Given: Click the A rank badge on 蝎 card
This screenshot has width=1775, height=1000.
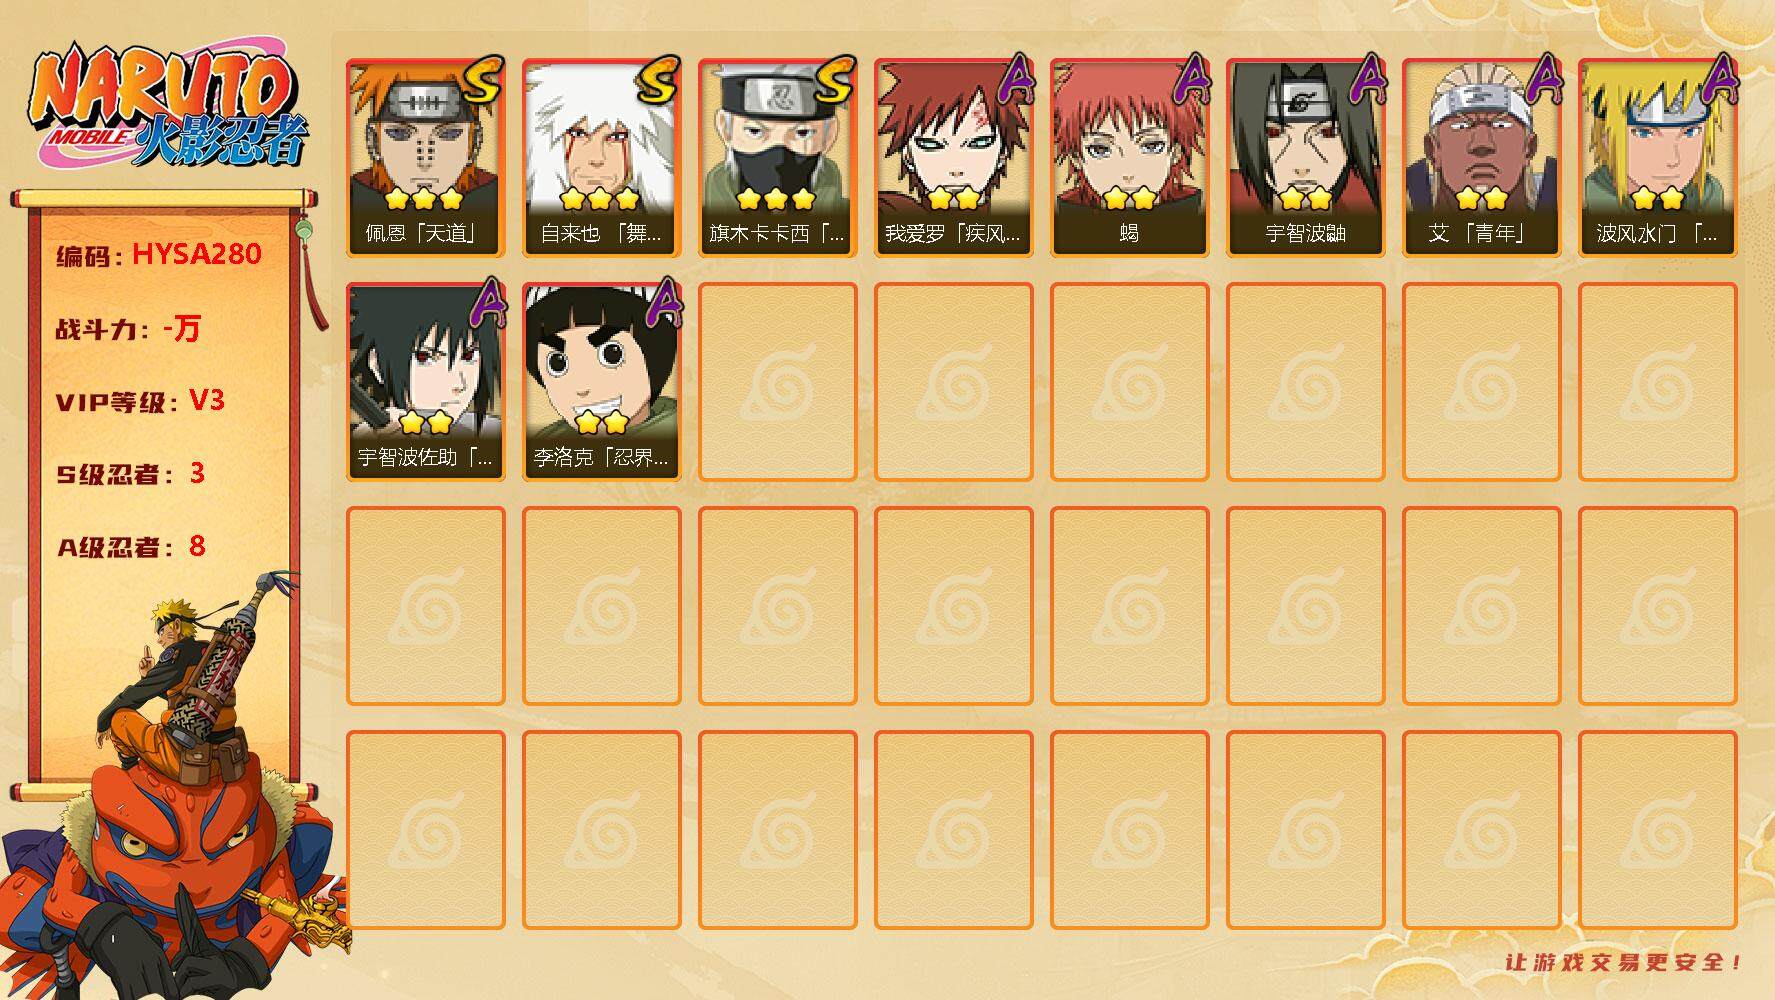Looking at the screenshot, I should pyautogui.click(x=1190, y=78).
